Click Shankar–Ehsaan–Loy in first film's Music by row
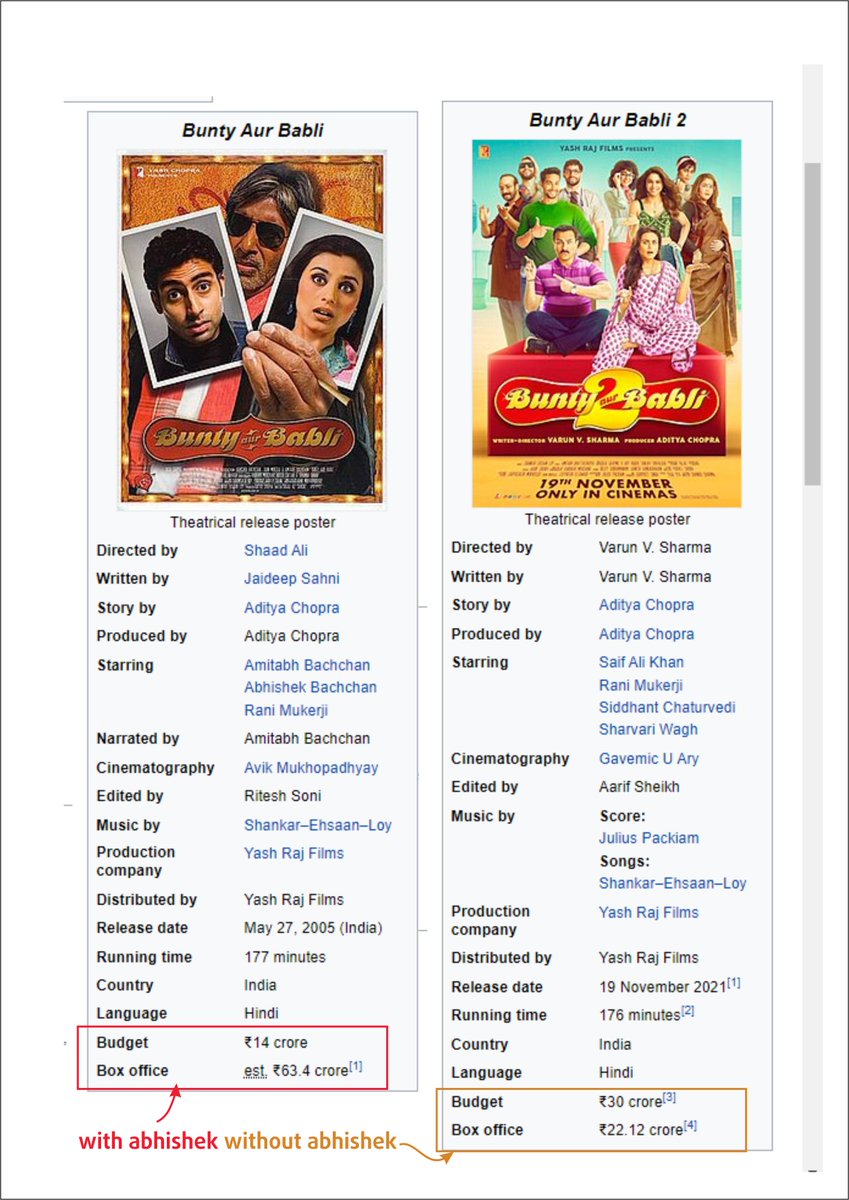The width and height of the screenshot is (849, 1200). point(318,825)
